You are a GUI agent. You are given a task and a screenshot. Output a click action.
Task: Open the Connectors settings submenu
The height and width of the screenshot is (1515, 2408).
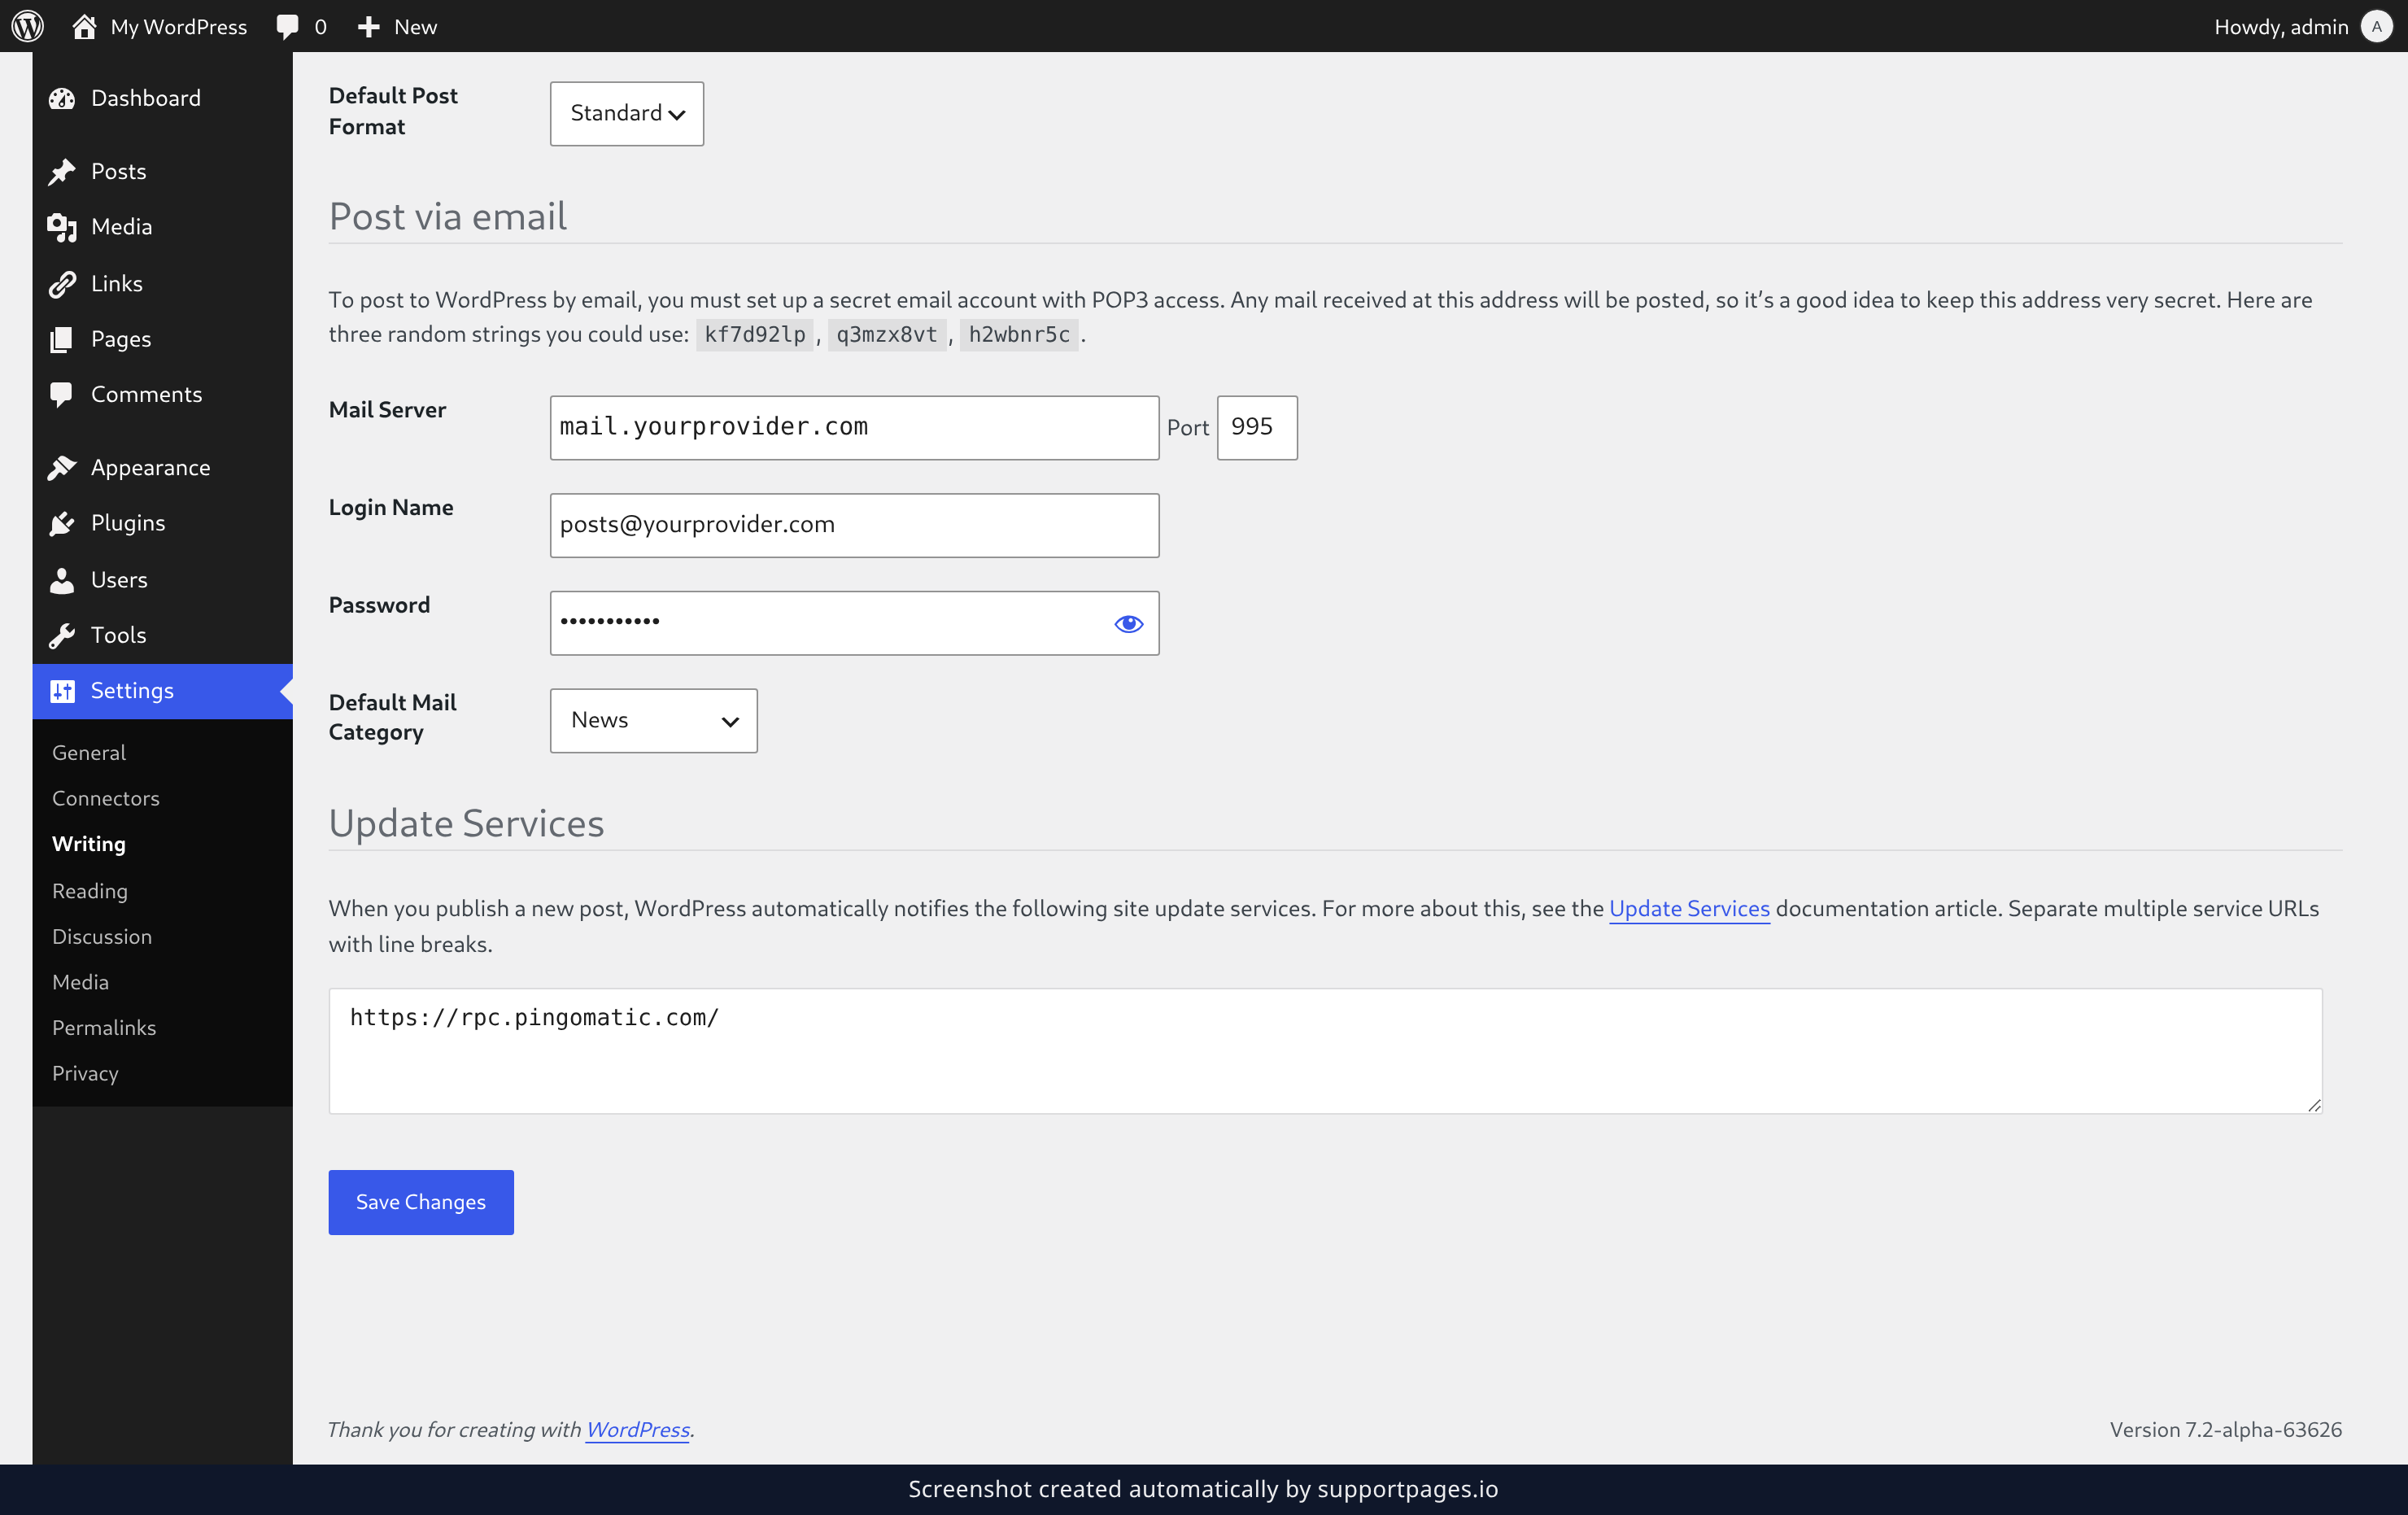pyautogui.click(x=106, y=798)
